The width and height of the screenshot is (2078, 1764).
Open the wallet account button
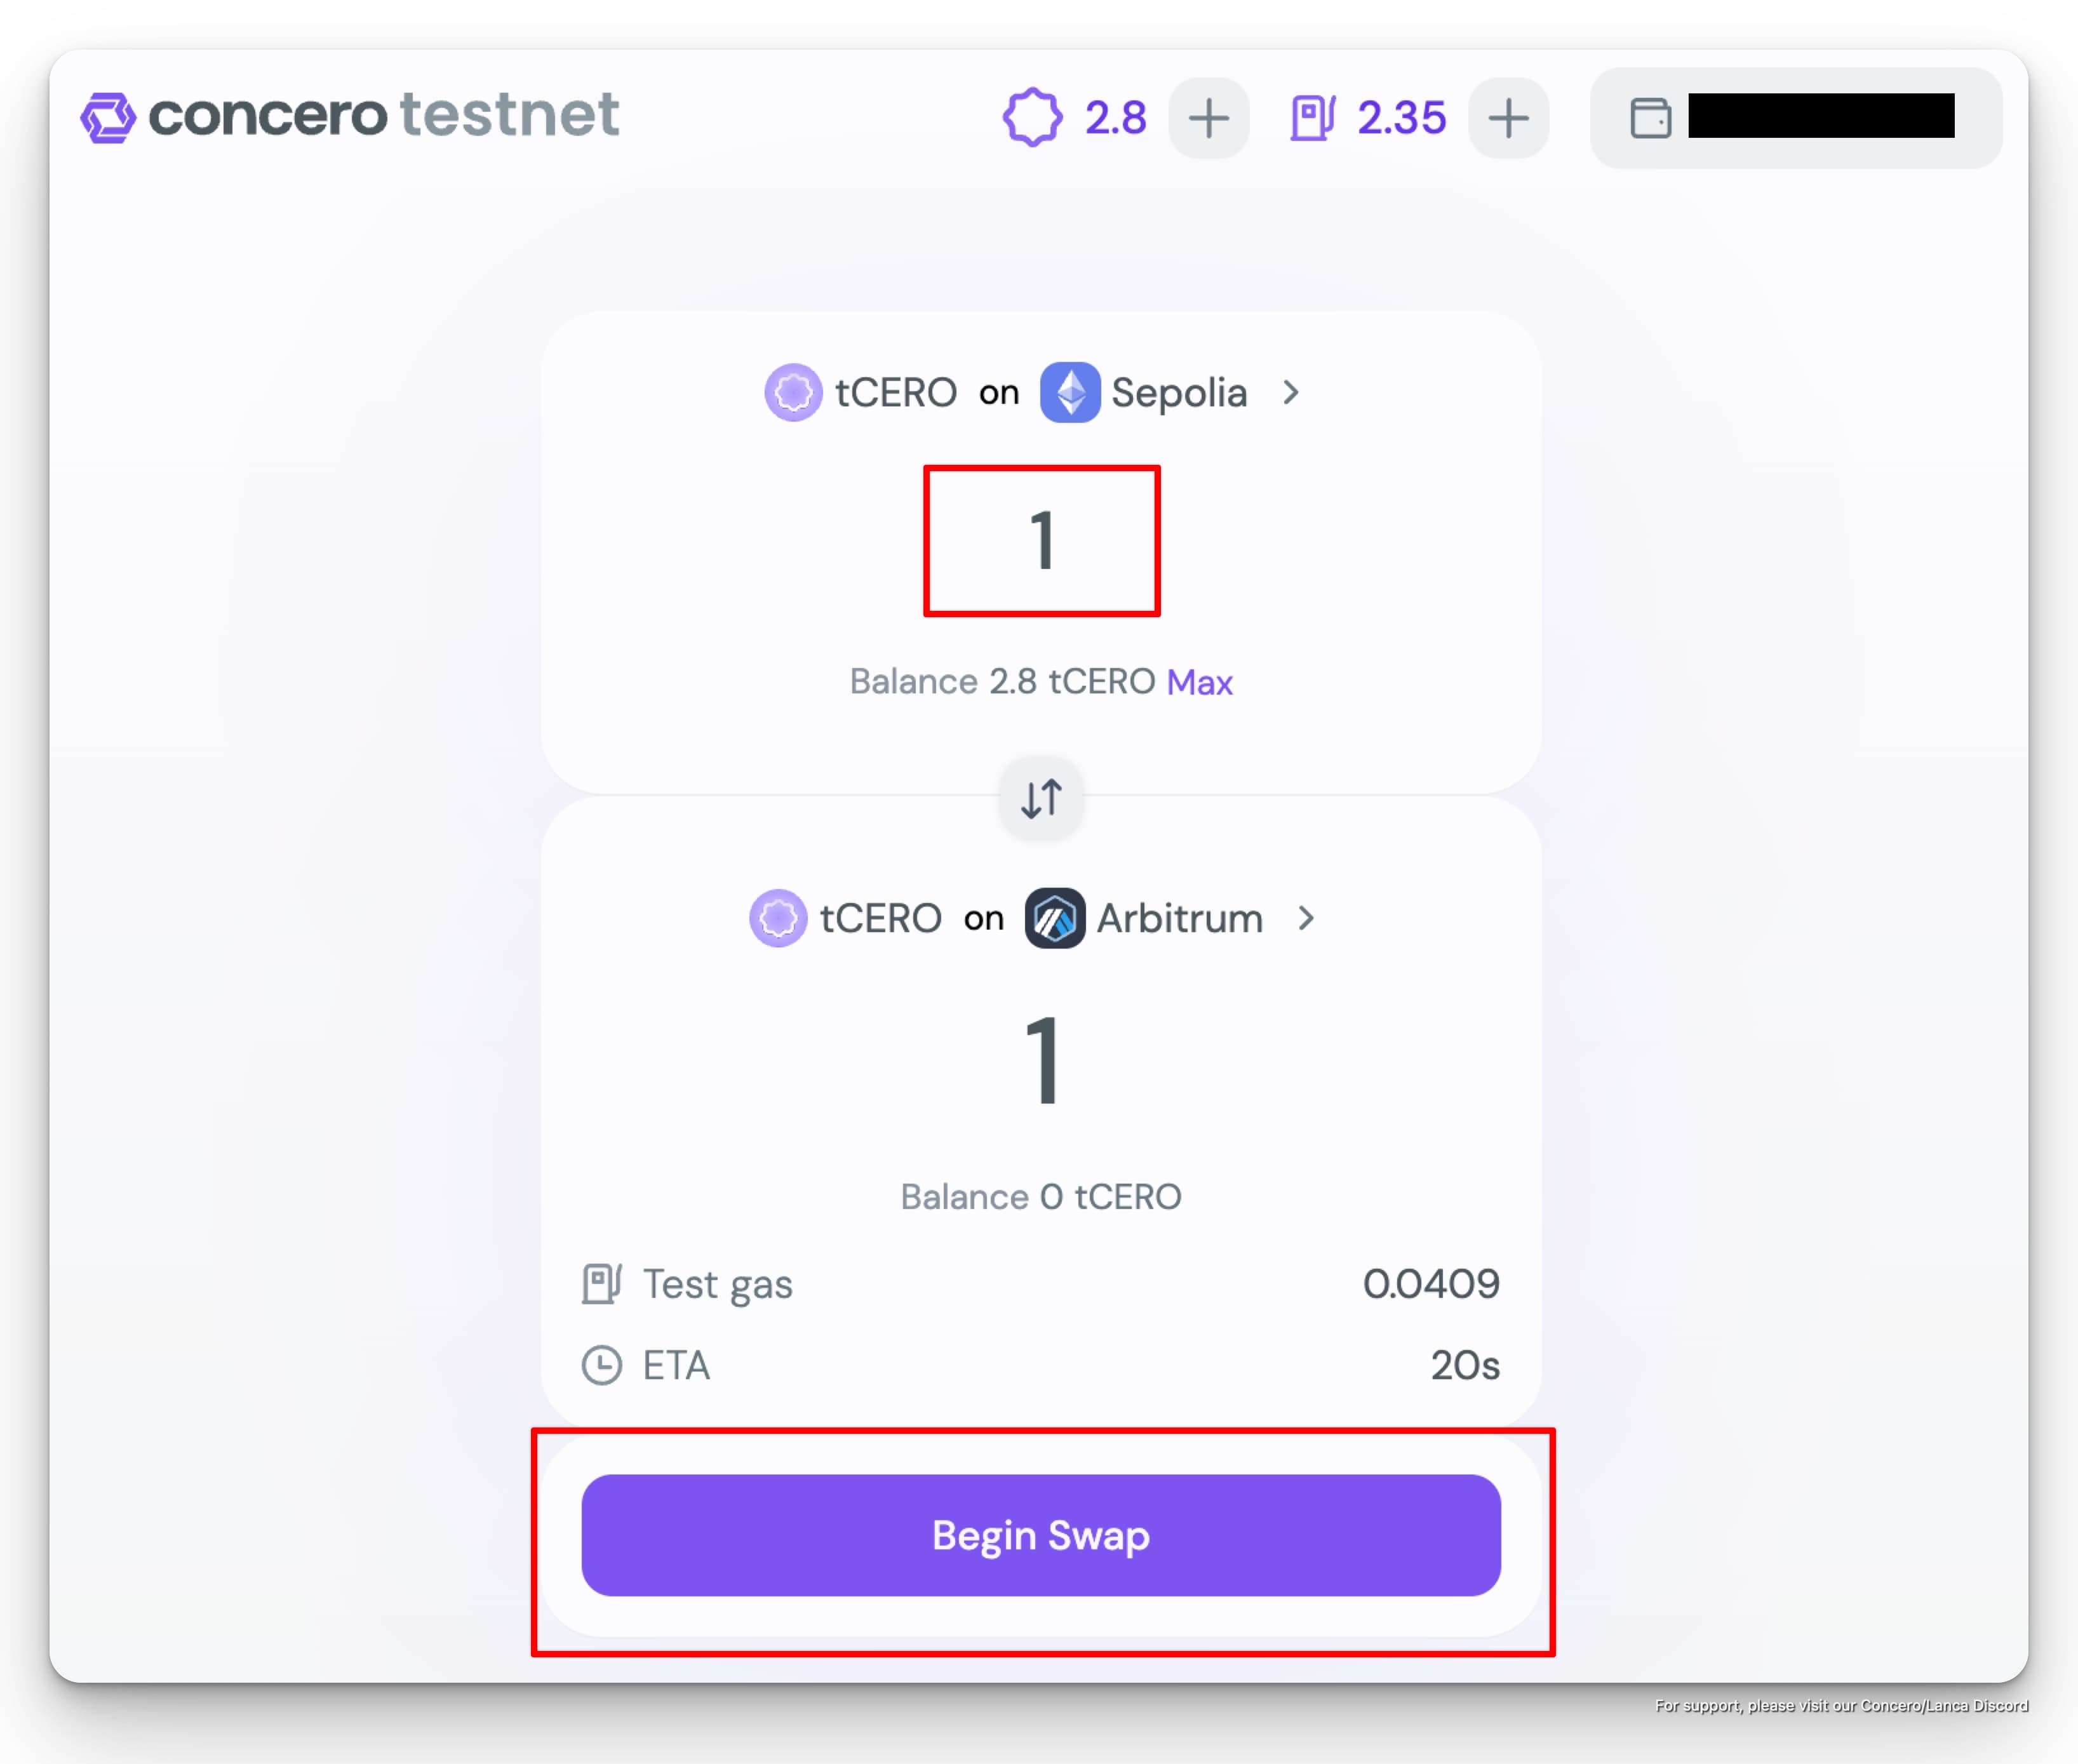click(x=1795, y=117)
